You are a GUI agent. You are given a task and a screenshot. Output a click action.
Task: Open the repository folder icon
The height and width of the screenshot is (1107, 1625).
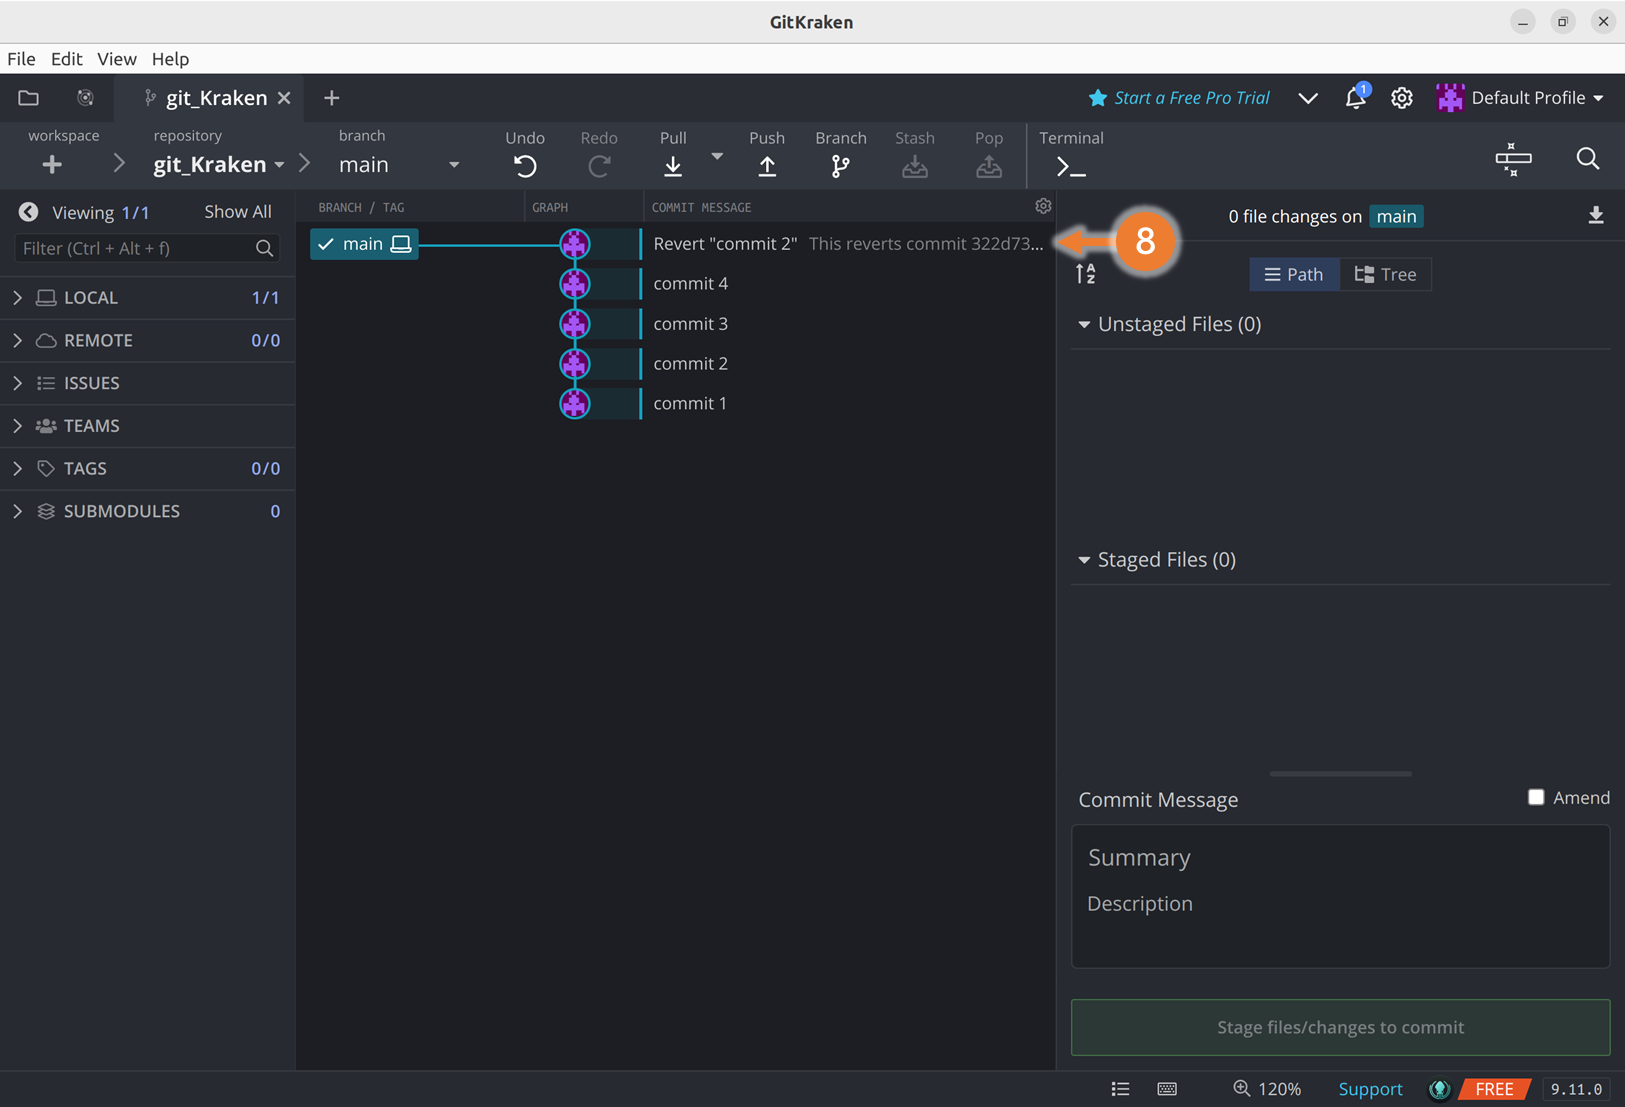click(x=28, y=97)
